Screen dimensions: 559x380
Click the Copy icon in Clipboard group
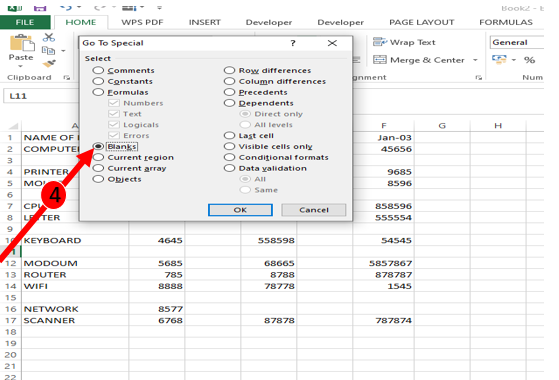(x=48, y=50)
